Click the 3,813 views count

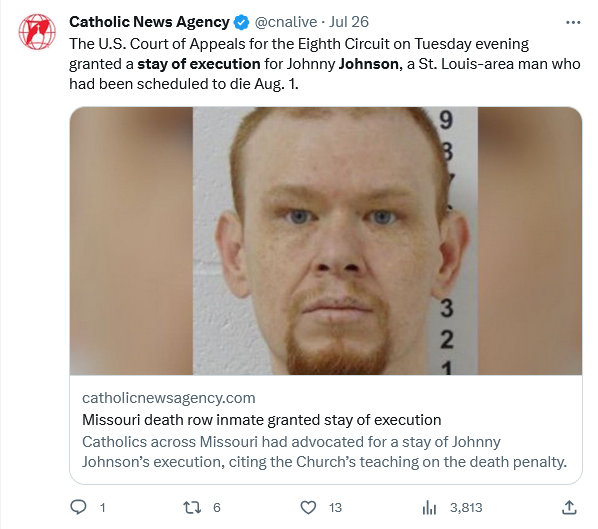466,508
